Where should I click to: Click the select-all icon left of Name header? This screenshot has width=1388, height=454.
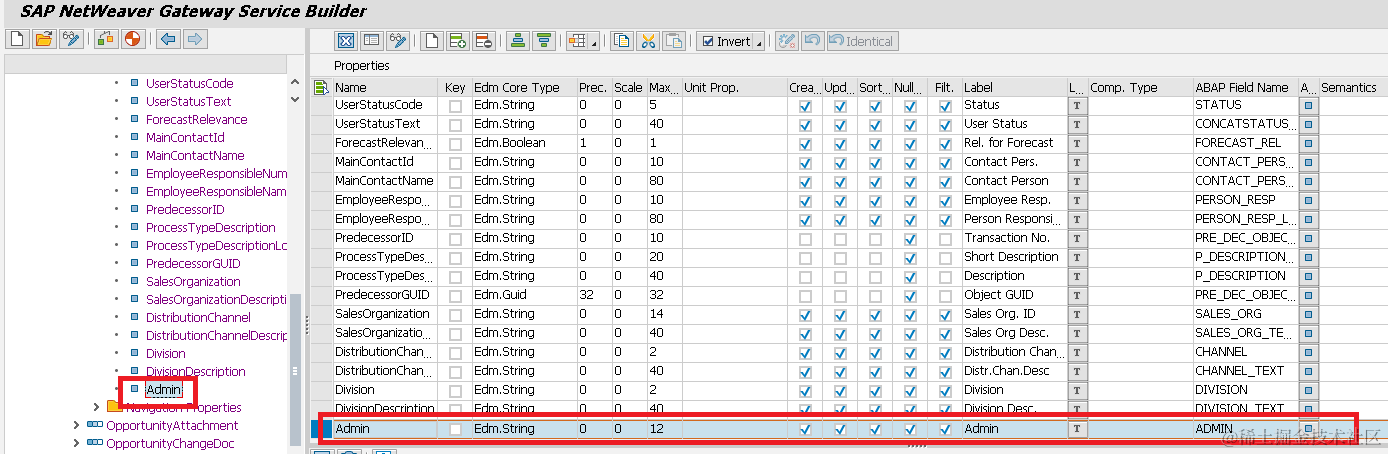321,88
